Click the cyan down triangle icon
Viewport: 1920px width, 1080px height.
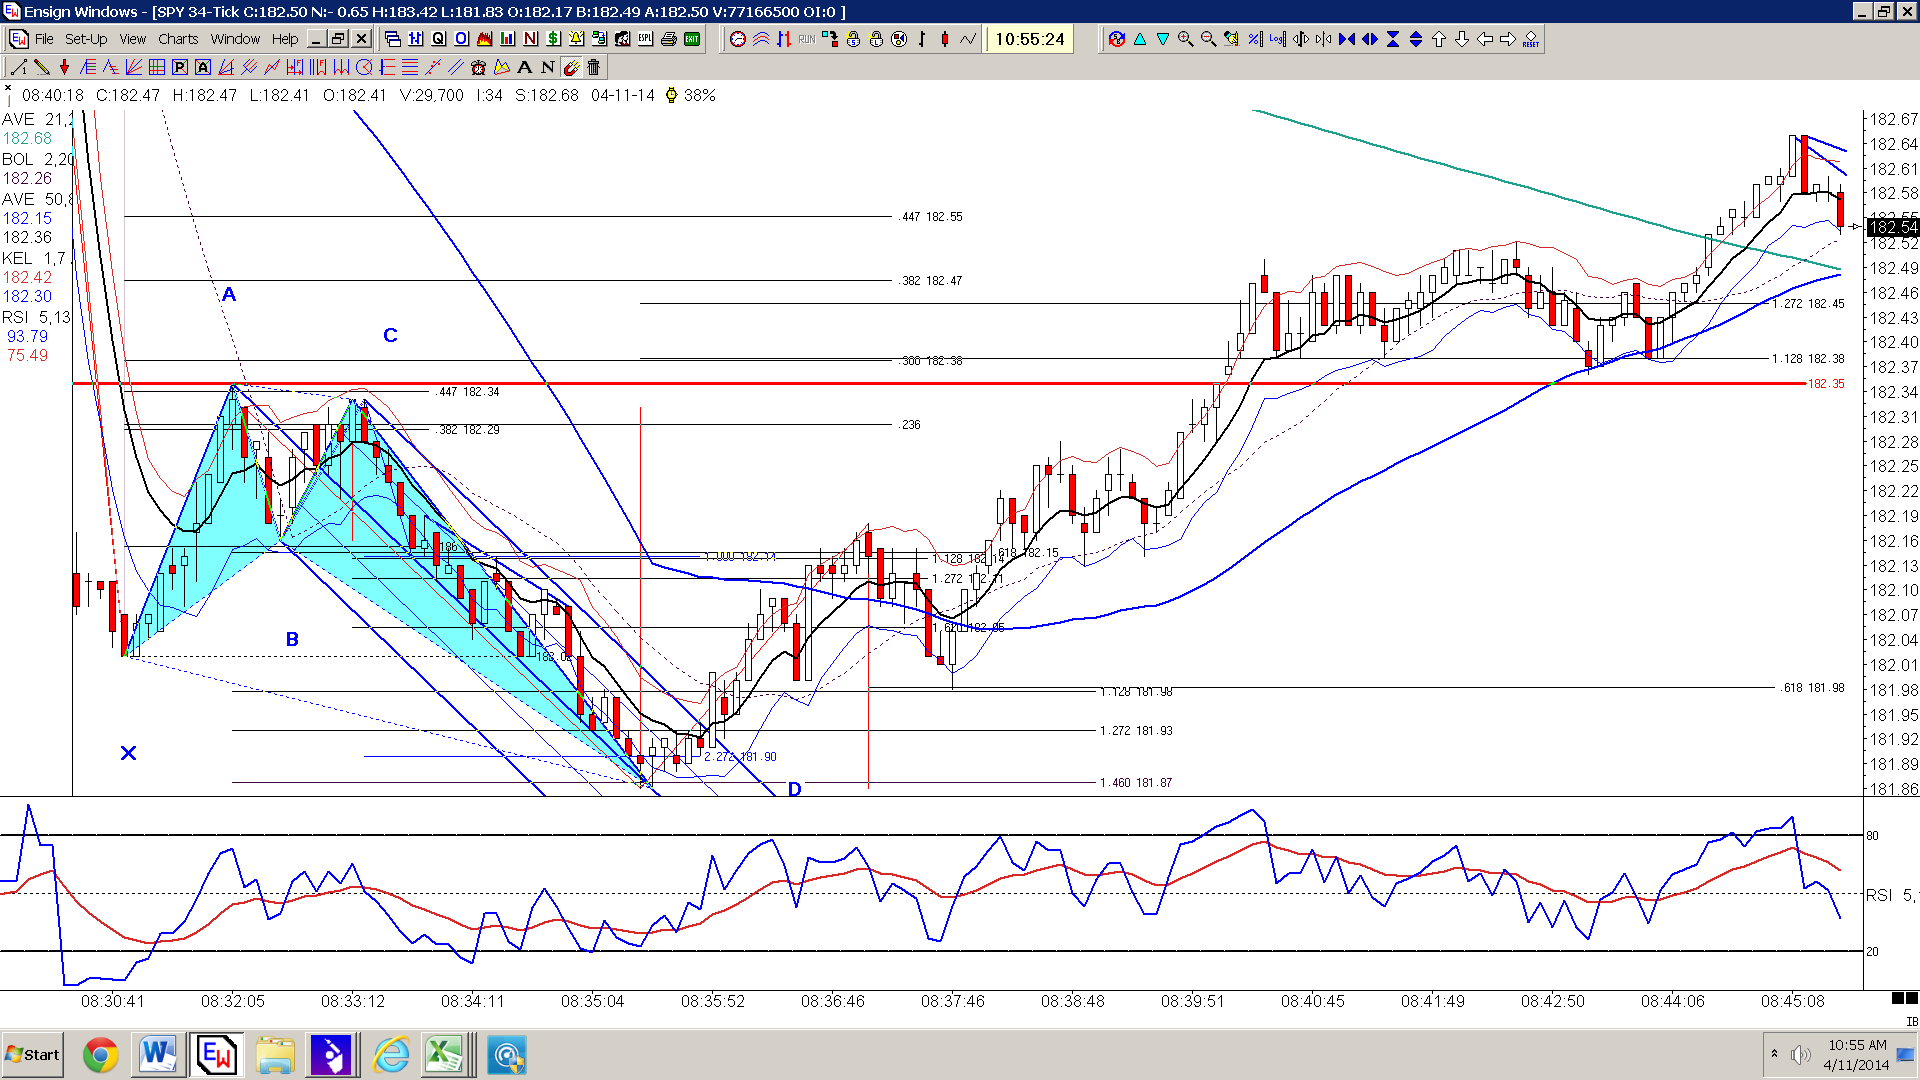pos(1163,39)
